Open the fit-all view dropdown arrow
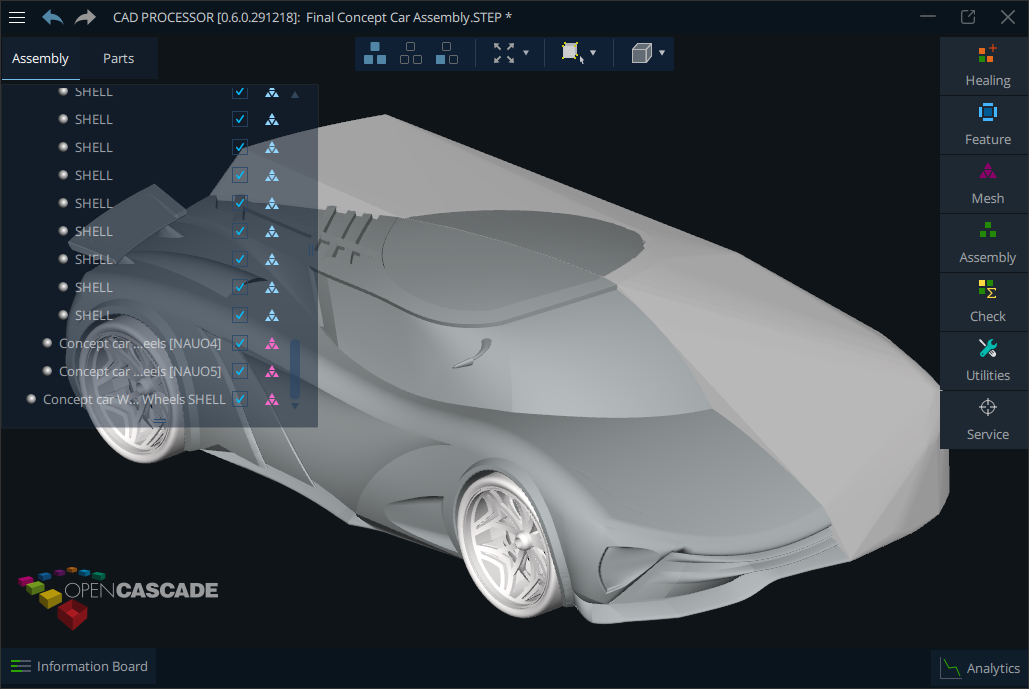Screen dimensions: 1029x689 (526, 53)
